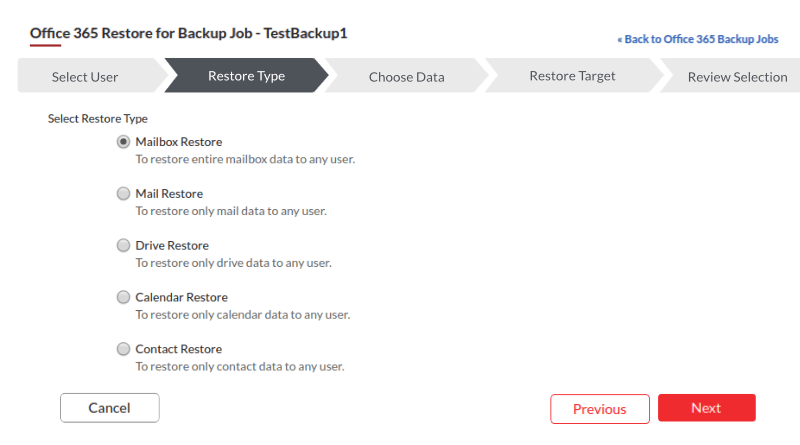Screen dimensions: 800x445
Task: Click the Mail Restore label text
Action: [169, 194]
